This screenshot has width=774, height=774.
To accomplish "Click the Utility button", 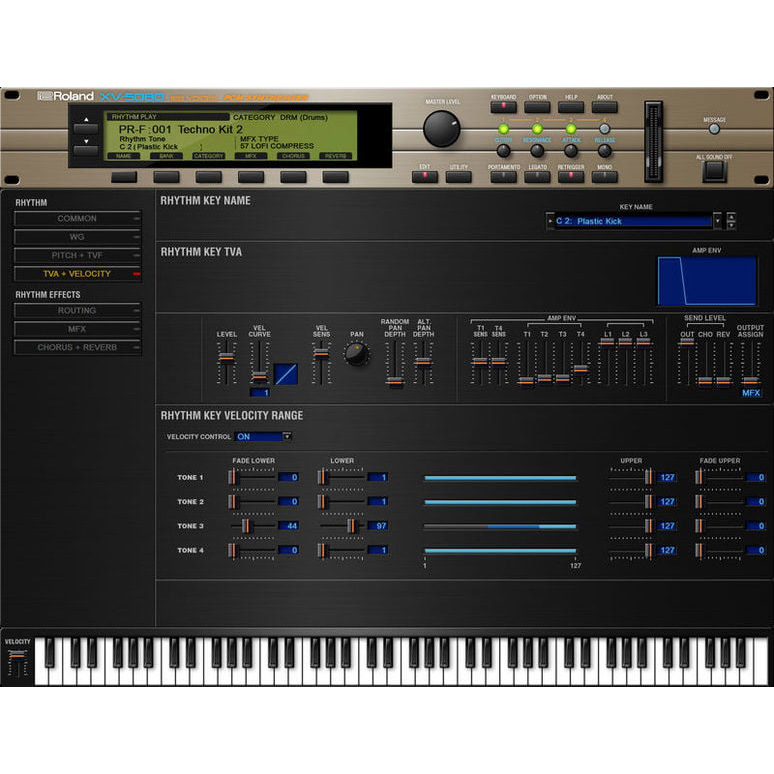I will 459,177.
